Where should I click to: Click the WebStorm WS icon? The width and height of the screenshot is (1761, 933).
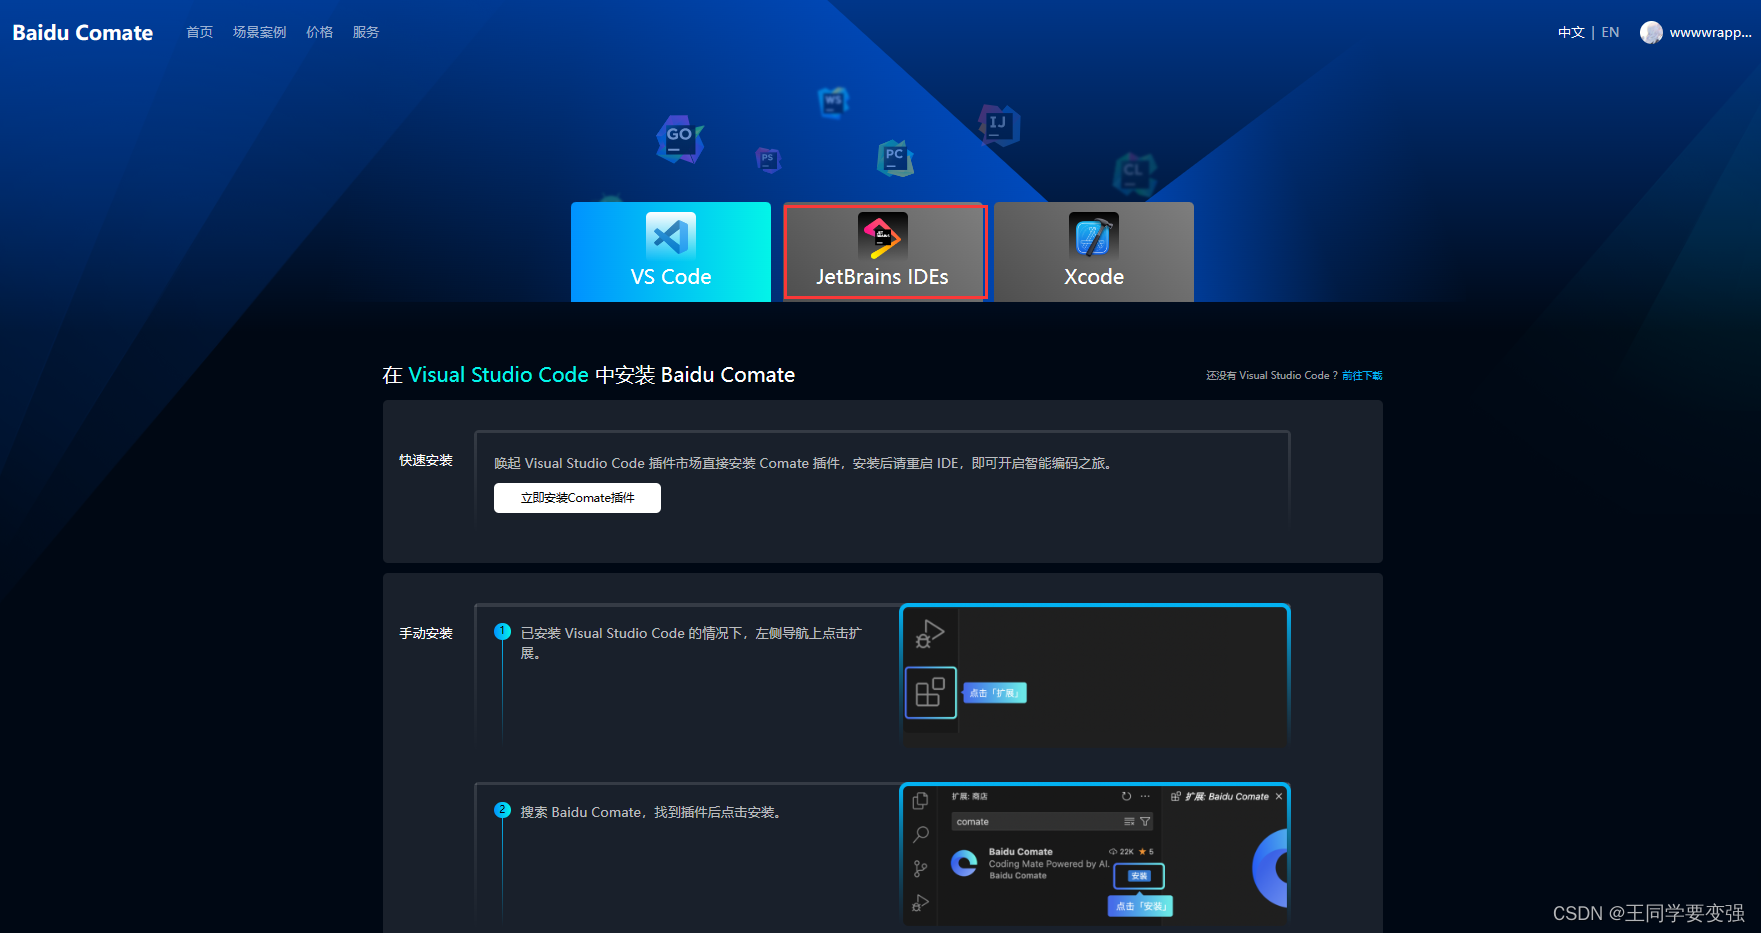[x=833, y=101]
